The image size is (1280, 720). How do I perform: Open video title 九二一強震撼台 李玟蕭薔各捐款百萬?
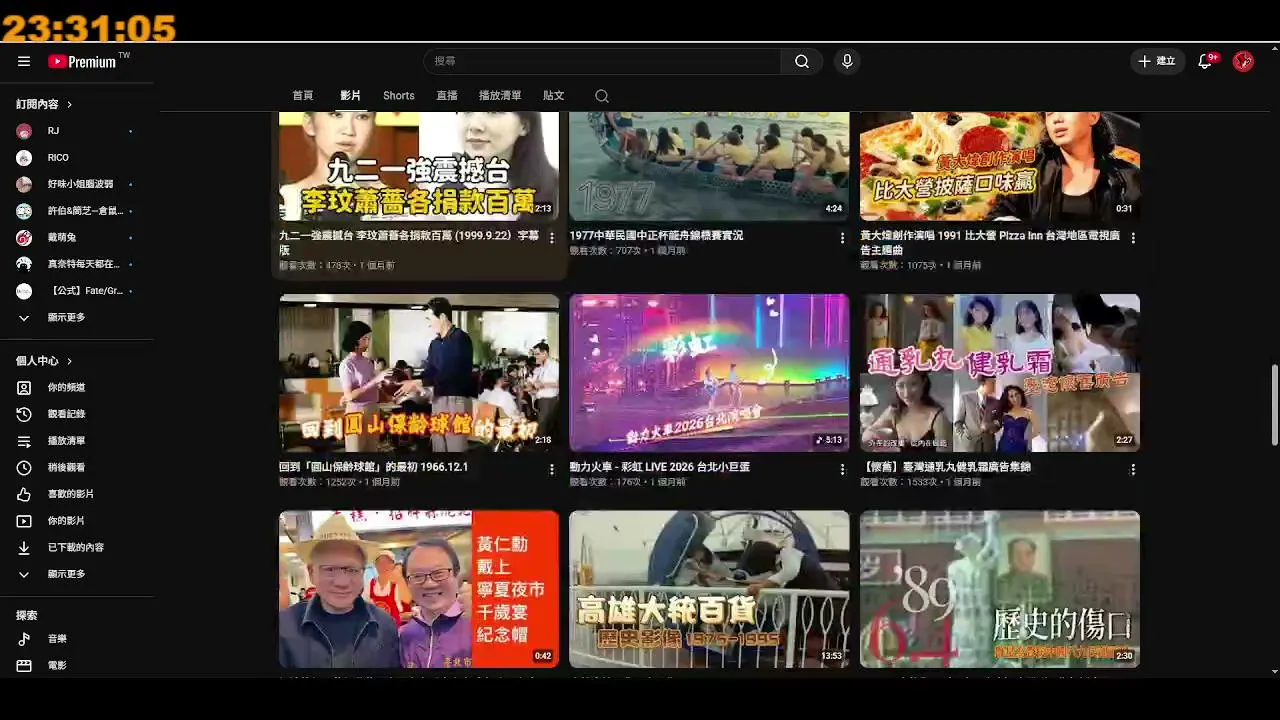coord(410,243)
